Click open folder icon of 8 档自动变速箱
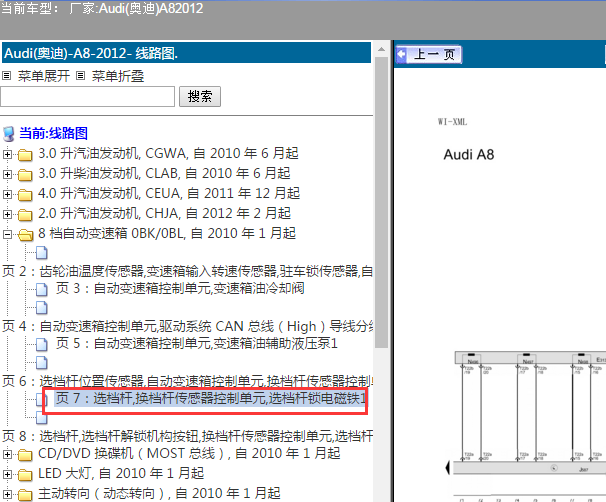The image size is (606, 502). pos(26,235)
